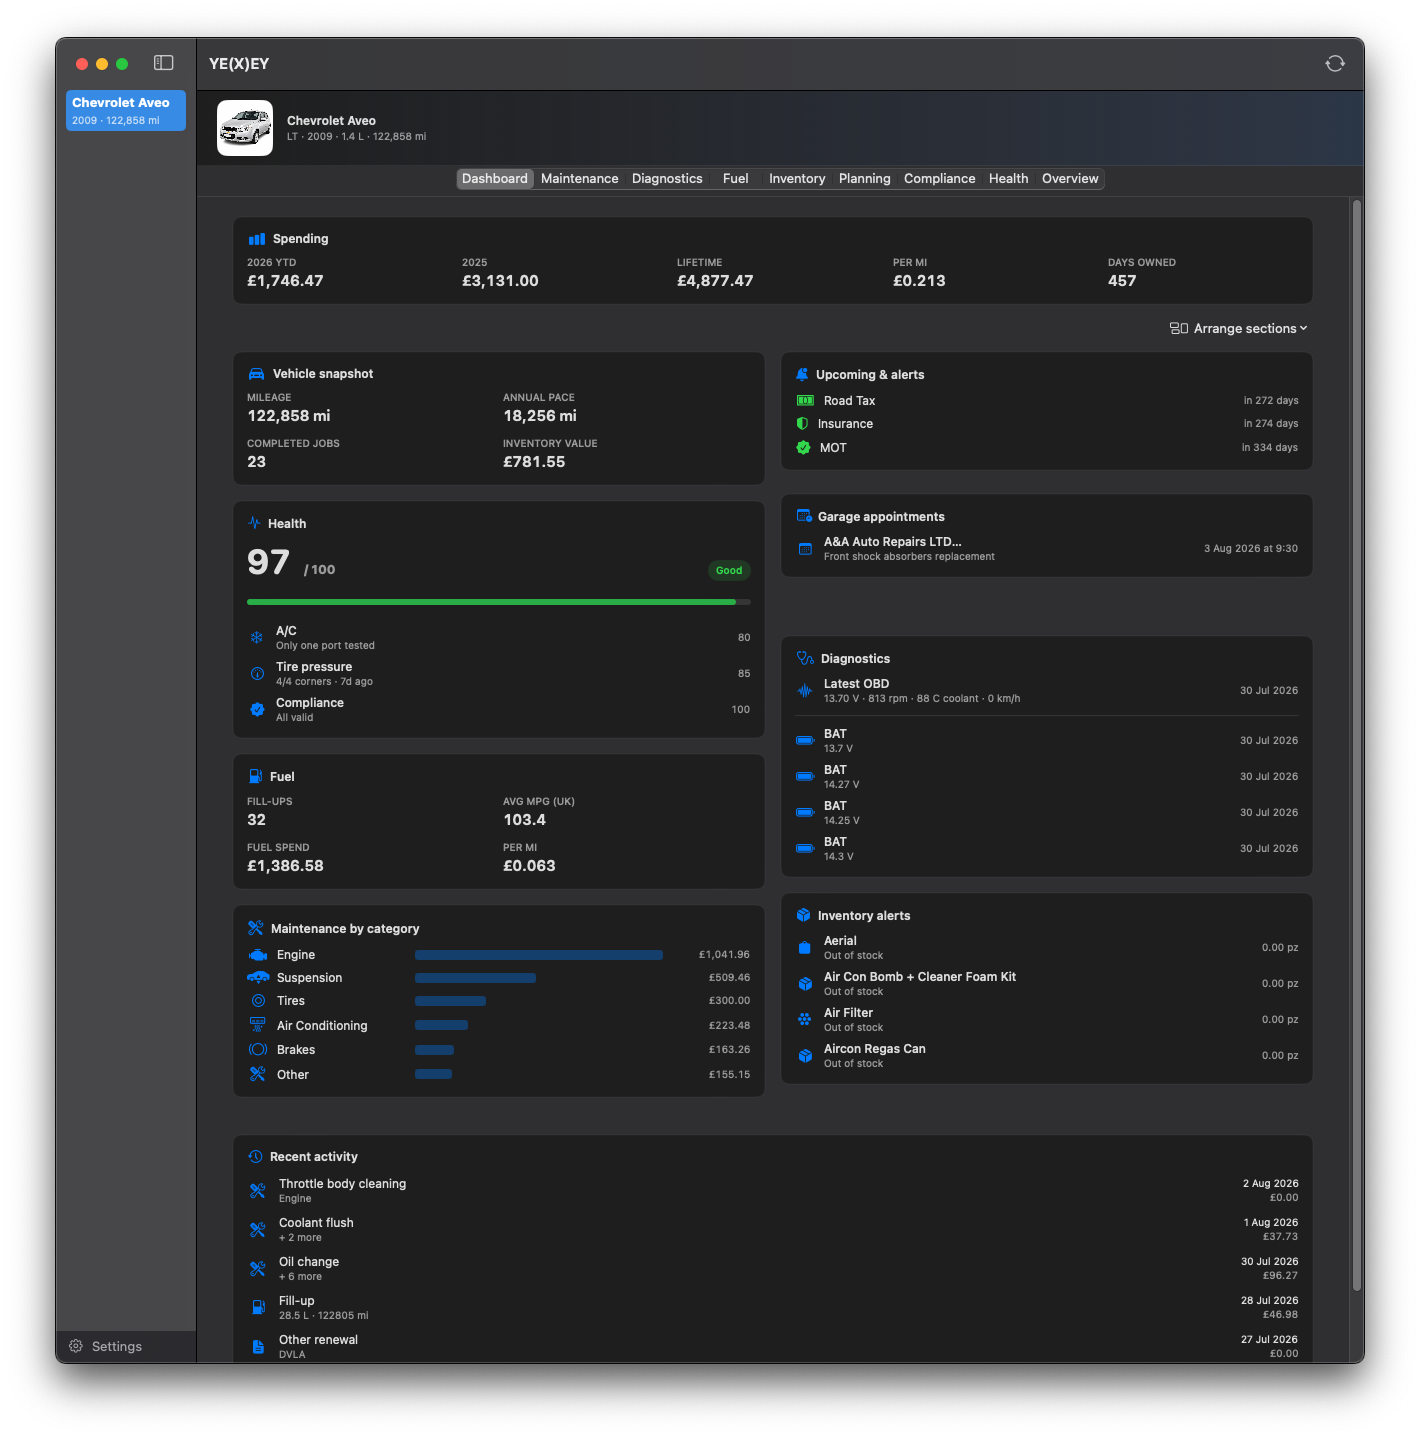Viewport: 1420px width, 1437px height.
Task: Click the Recent activity clock icon
Action: 256,1156
